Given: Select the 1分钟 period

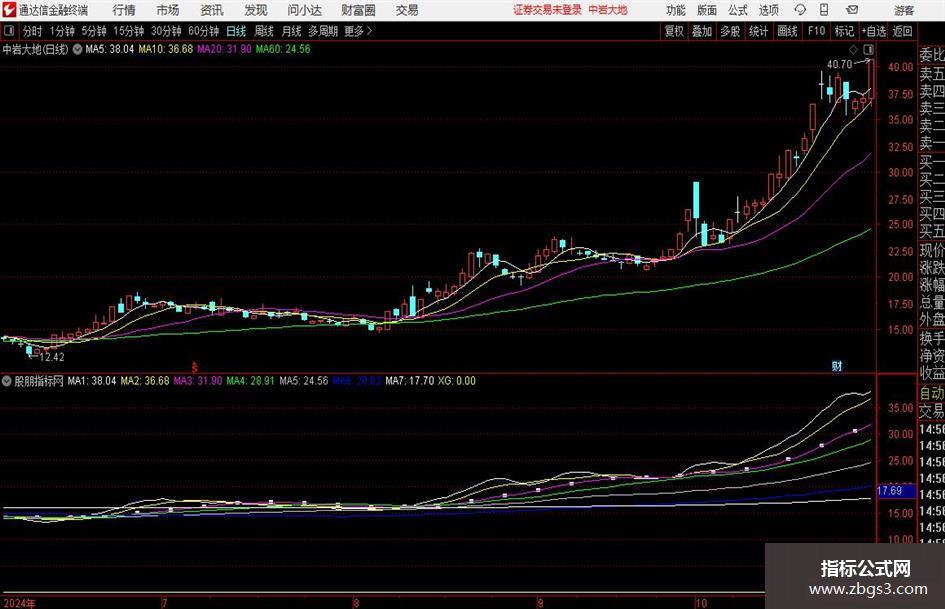Looking at the screenshot, I should coord(62,31).
